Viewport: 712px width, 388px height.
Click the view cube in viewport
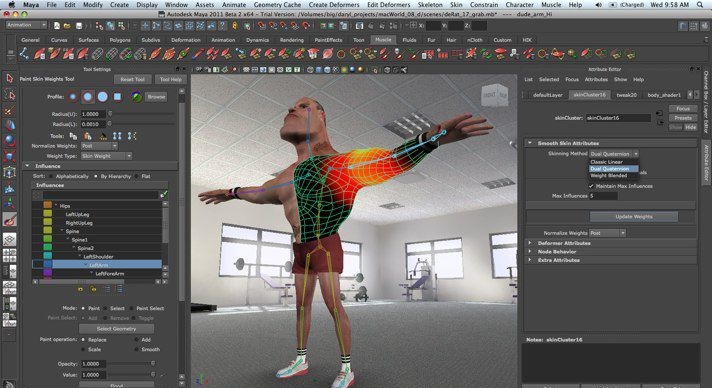(x=494, y=95)
